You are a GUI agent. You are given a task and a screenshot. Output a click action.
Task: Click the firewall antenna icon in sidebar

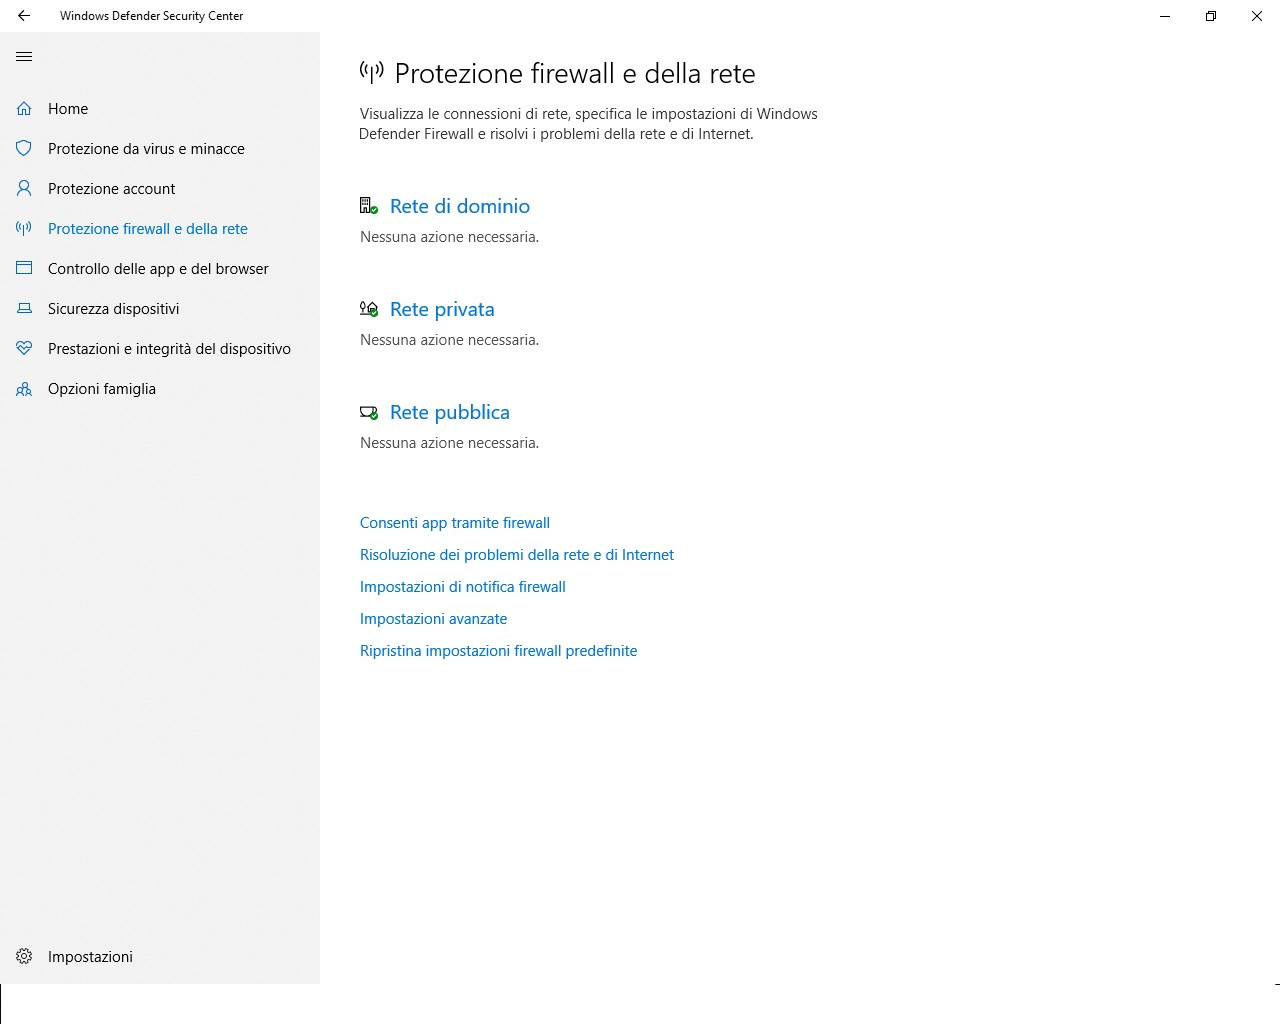pos(24,228)
